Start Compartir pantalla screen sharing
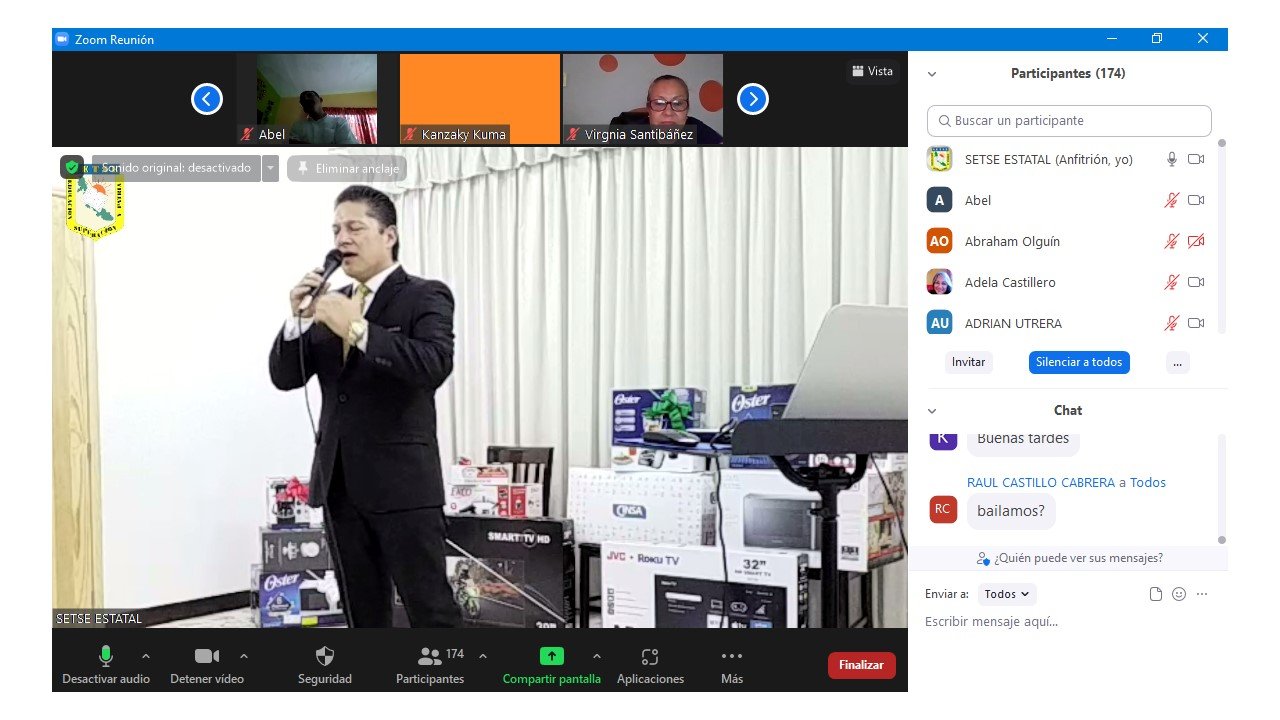Image resolution: width=1280 pixels, height=720 pixels. 552,665
